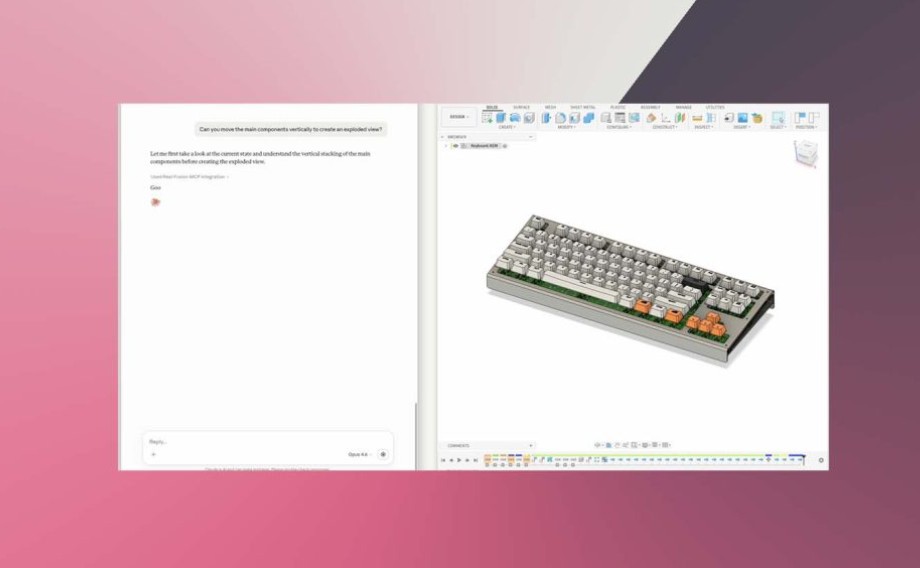This screenshot has height=568, width=920.
Task: Open the DESIGN workspace dropdown
Action: 459,117
